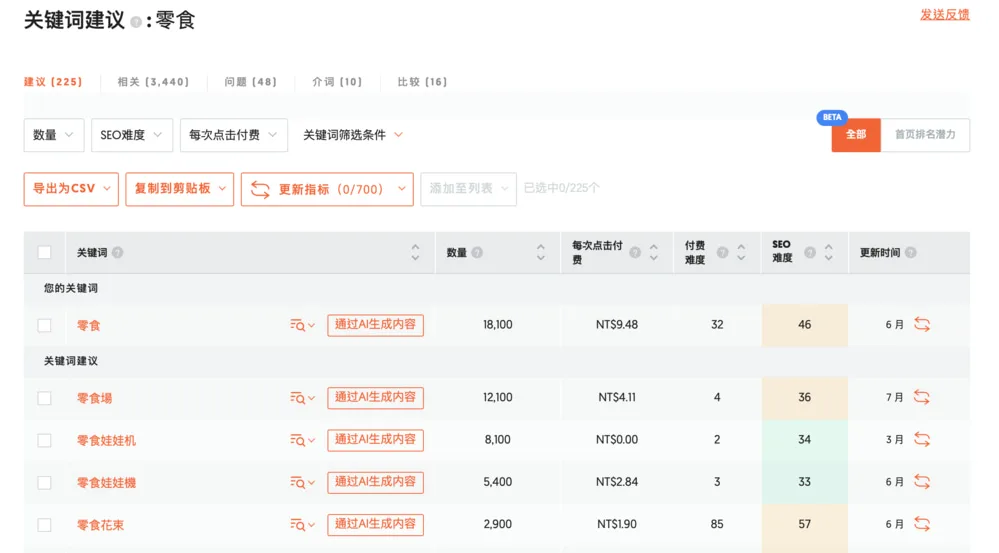Switch to 比较 (16) tab
The image size is (999, 553).
pos(422,82)
